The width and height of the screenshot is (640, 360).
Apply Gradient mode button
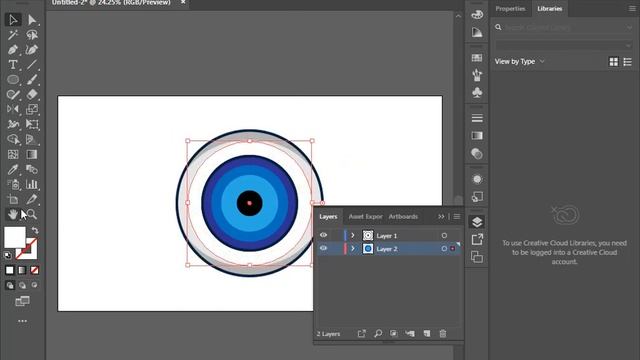click(22, 270)
